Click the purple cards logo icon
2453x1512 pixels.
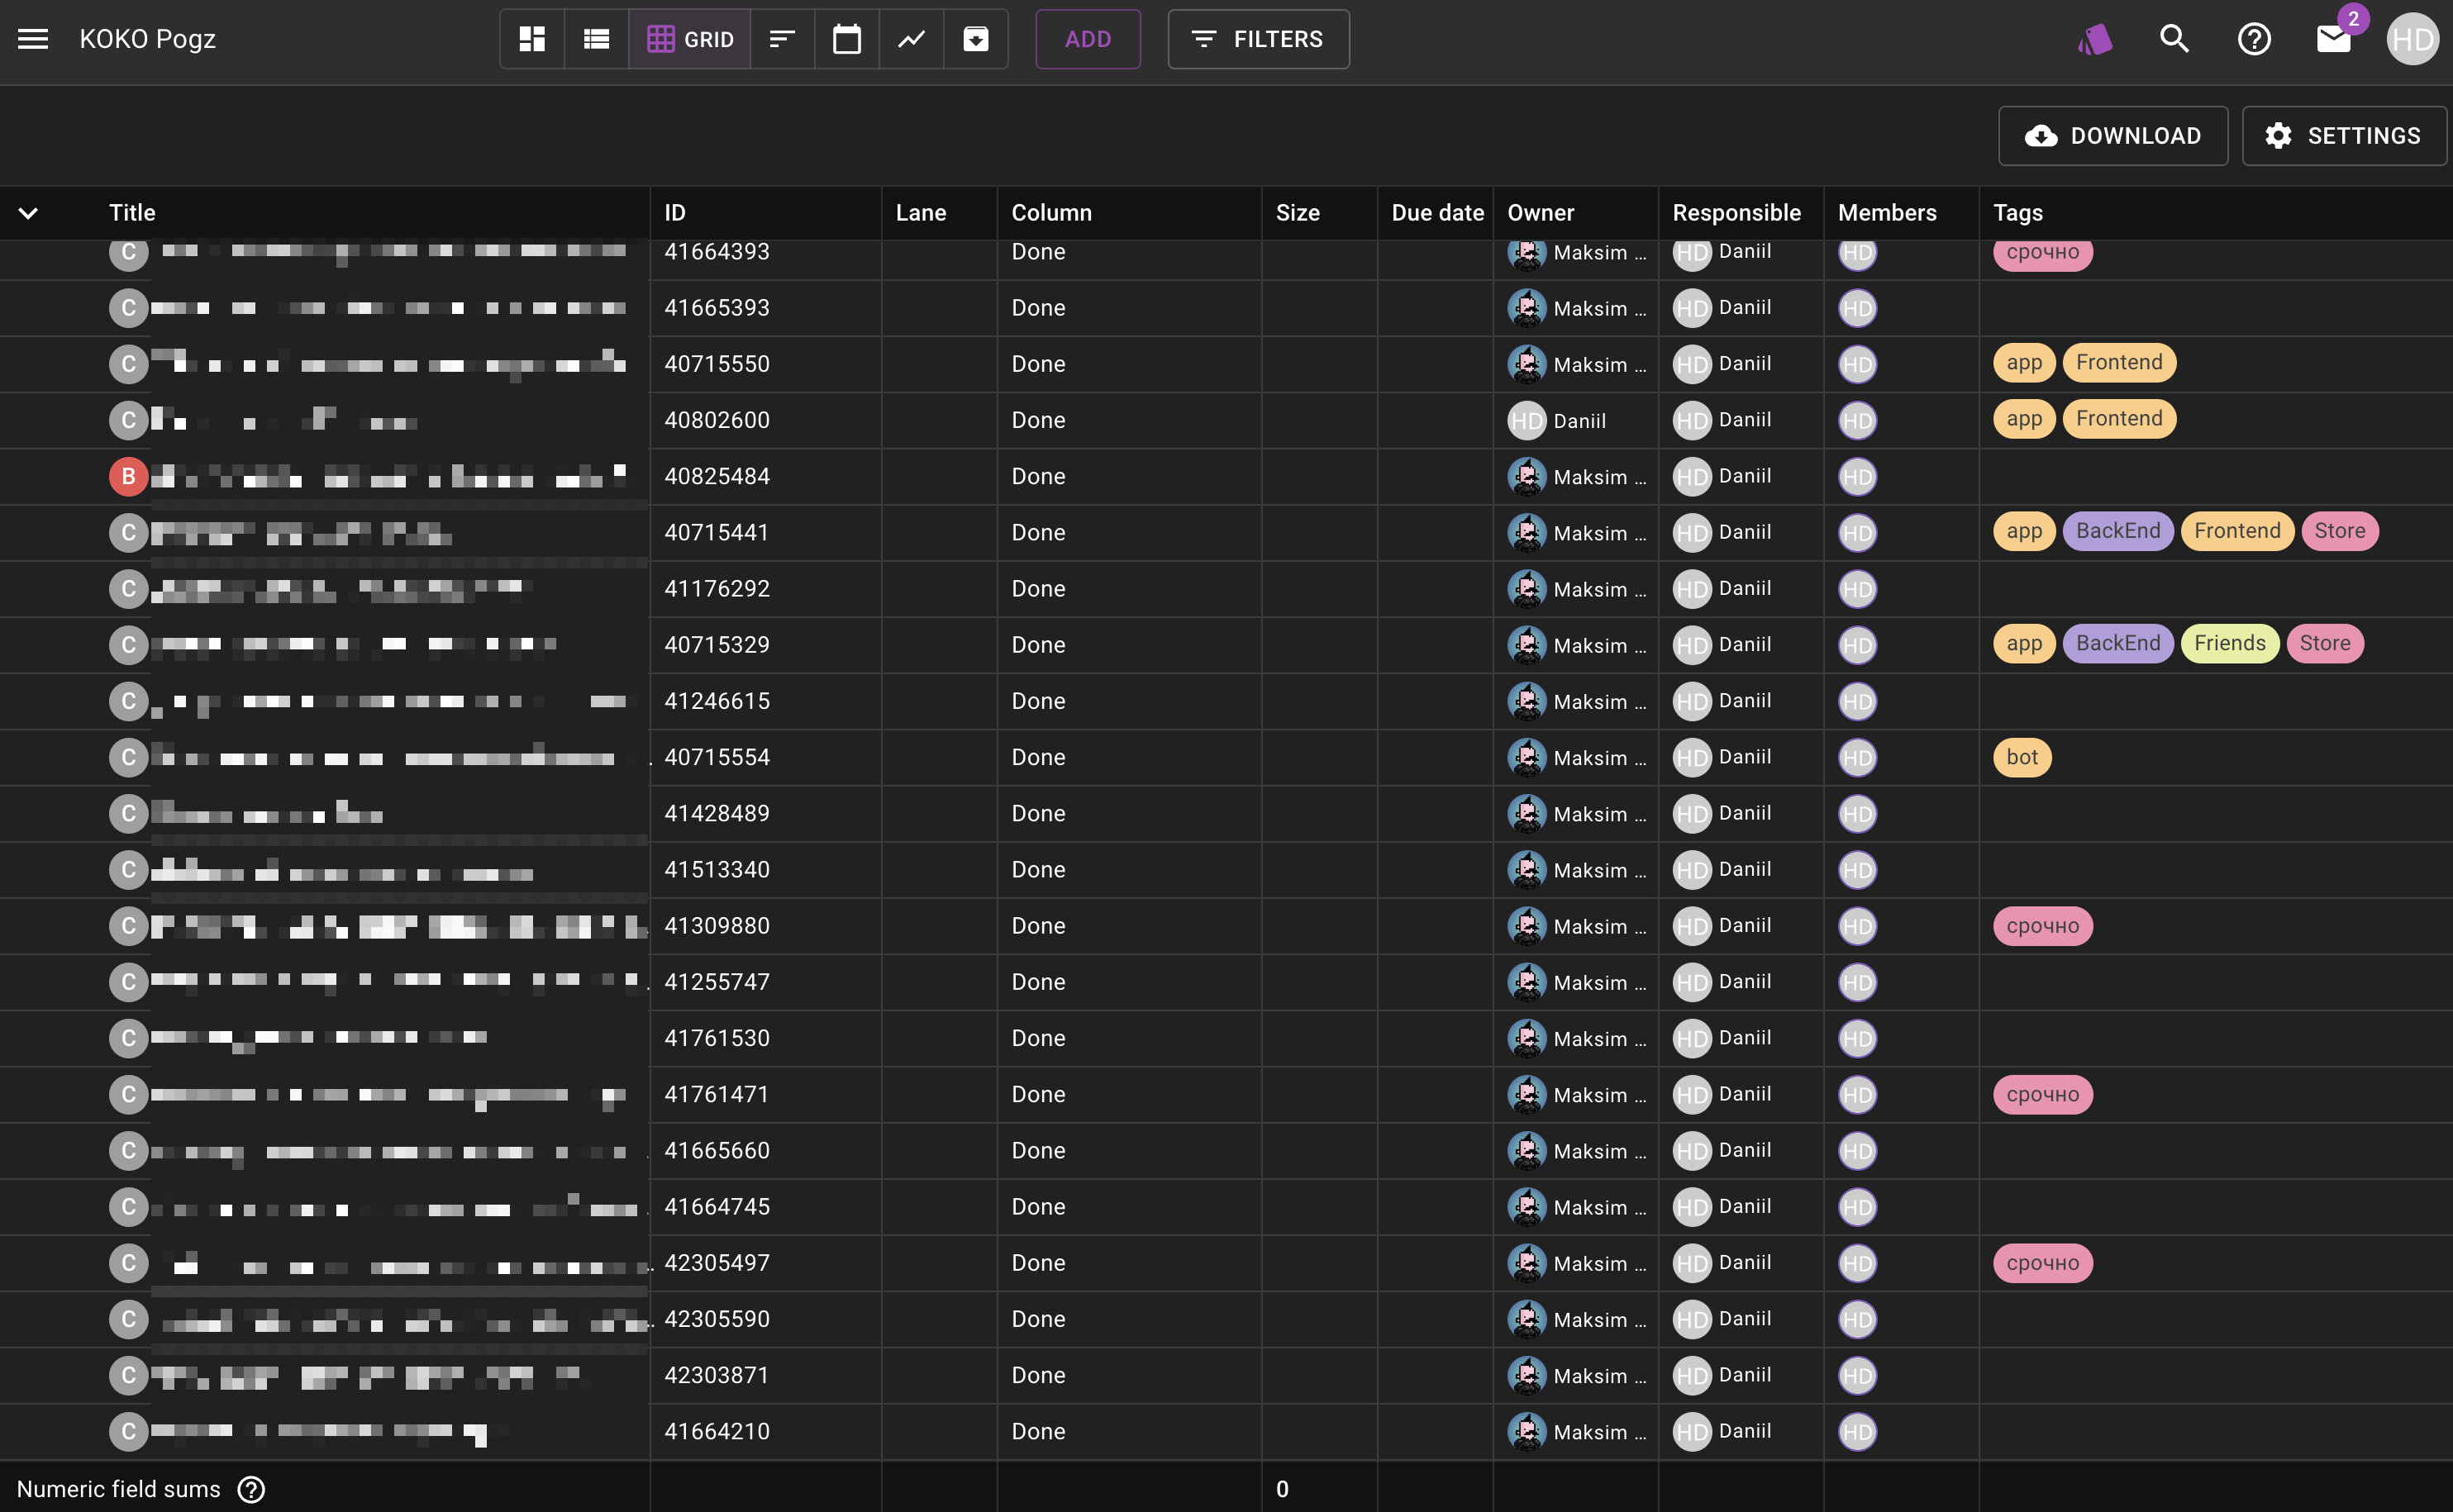(2095, 39)
